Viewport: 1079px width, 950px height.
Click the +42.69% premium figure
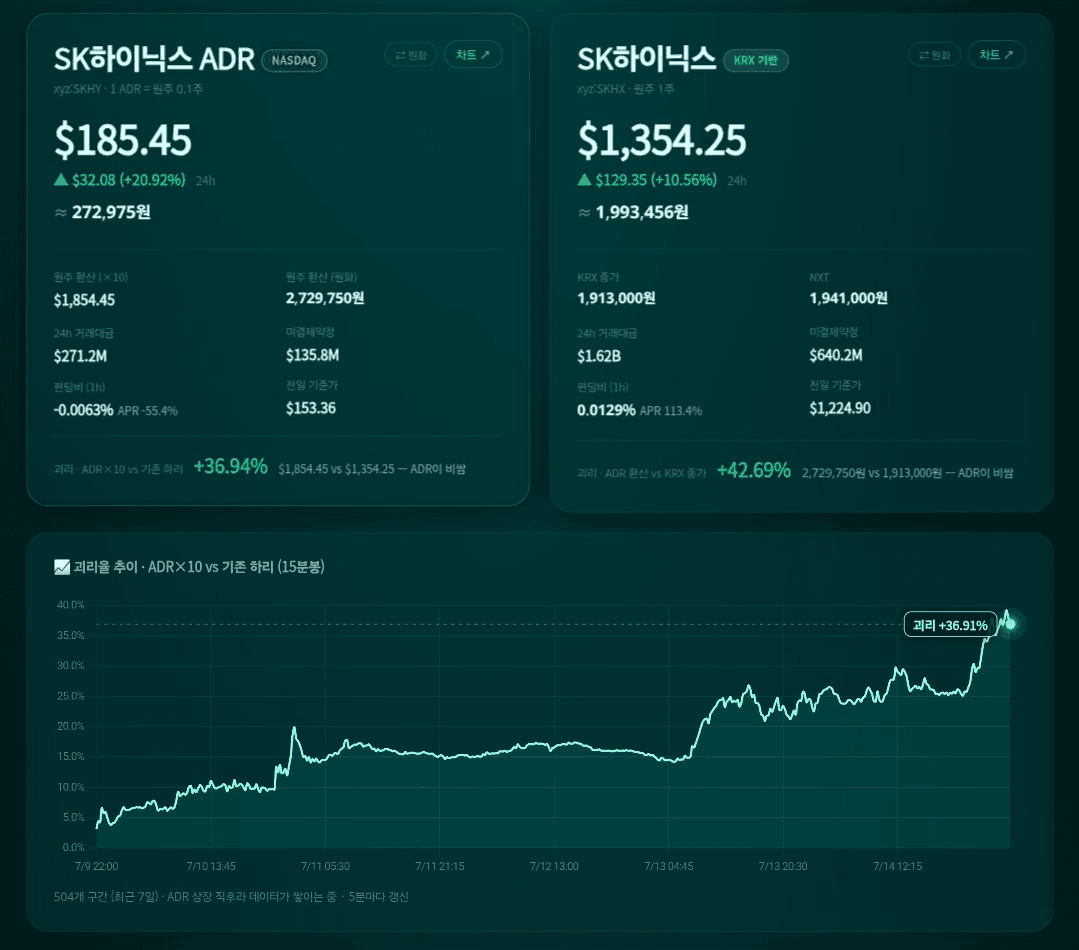pos(754,471)
